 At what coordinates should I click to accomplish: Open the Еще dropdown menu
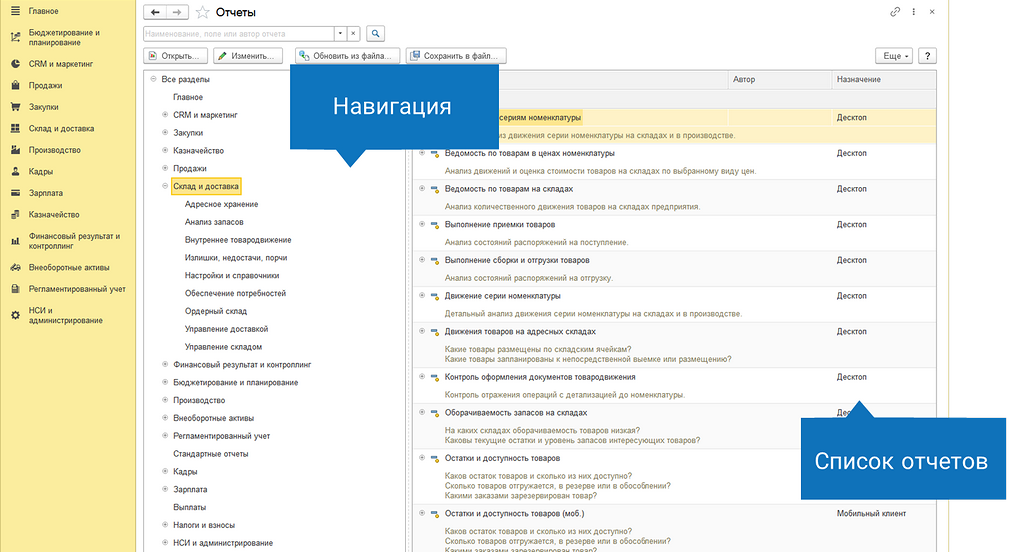[x=894, y=56]
